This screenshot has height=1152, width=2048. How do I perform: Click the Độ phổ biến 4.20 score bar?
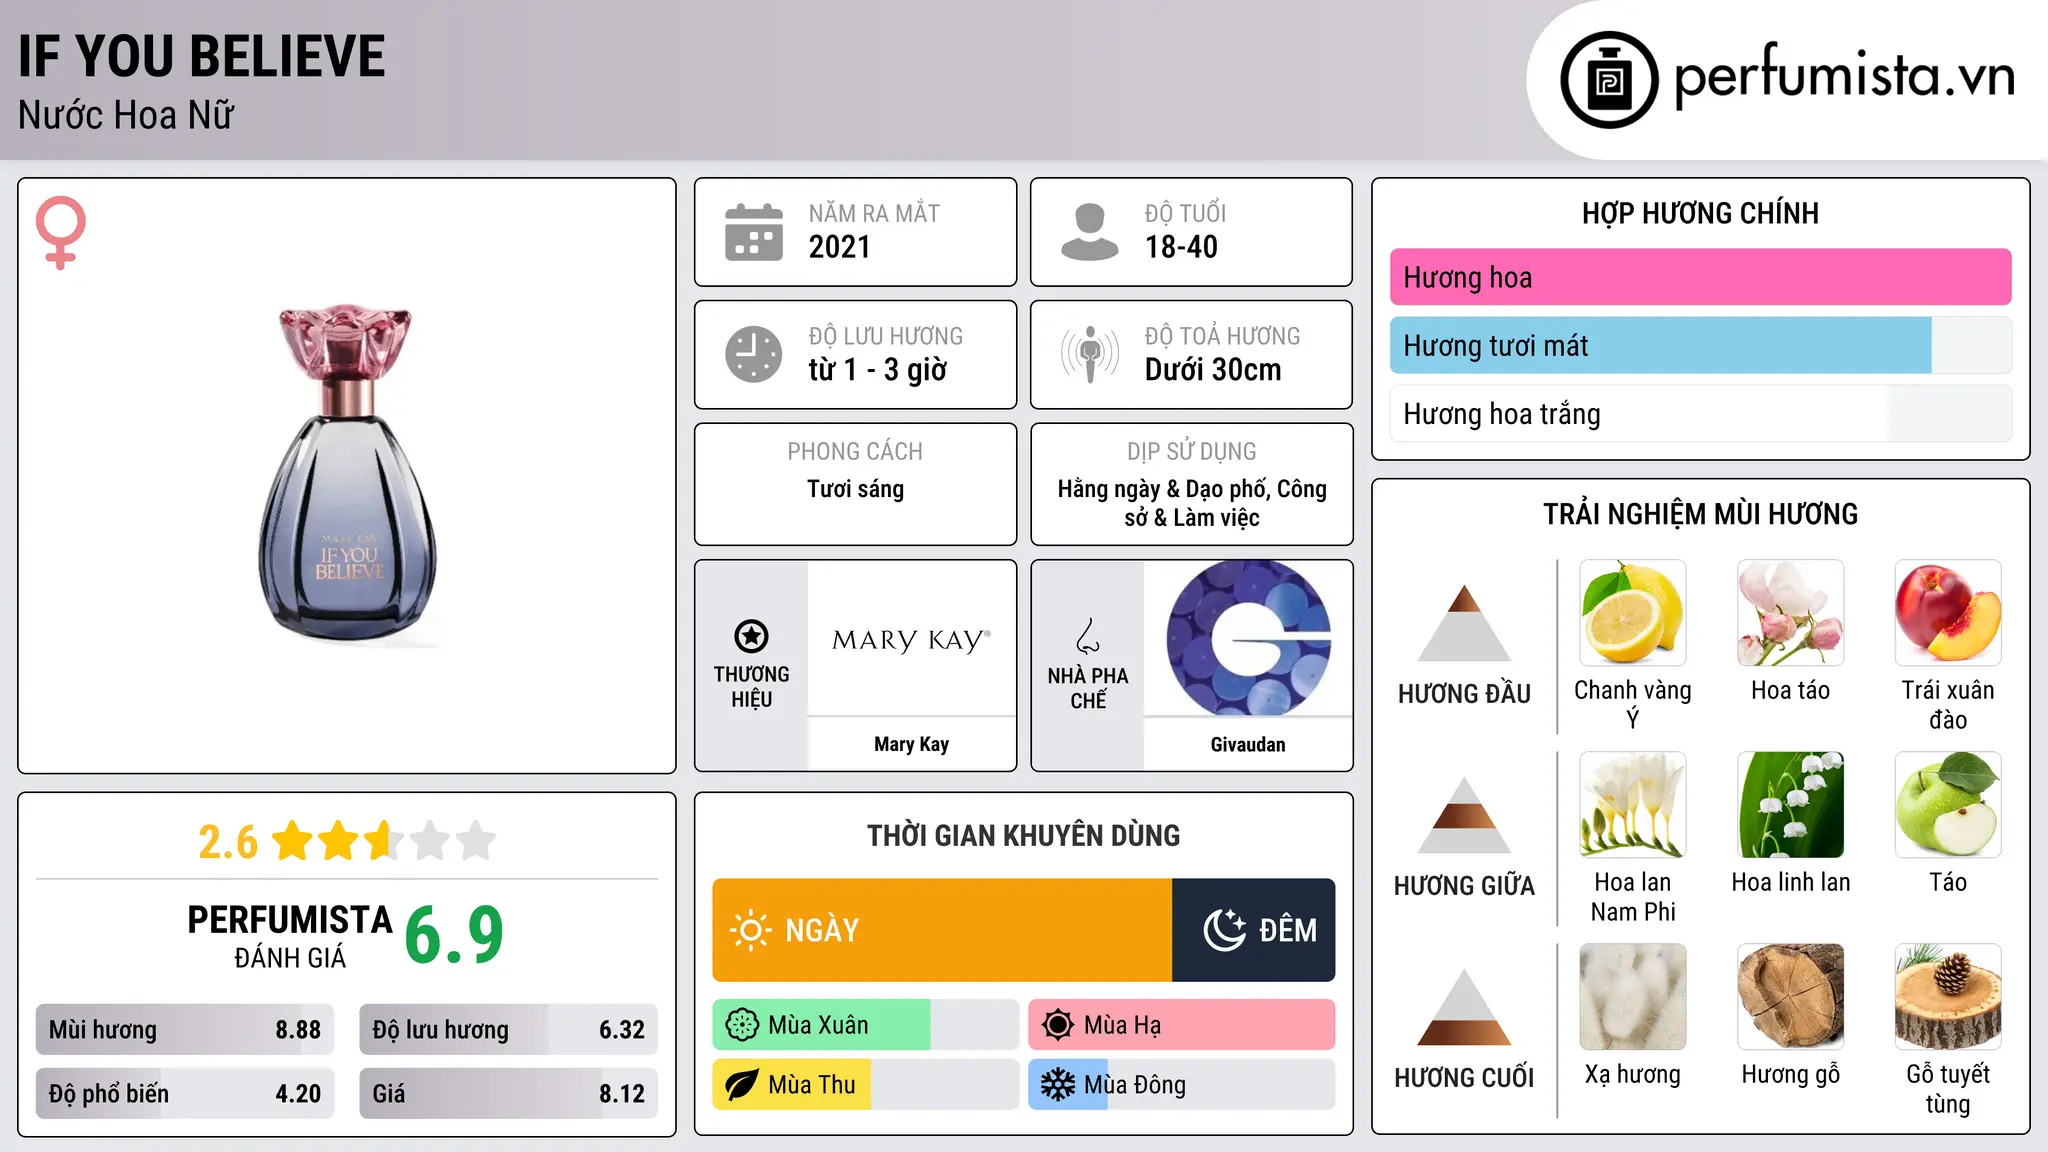(x=185, y=1094)
